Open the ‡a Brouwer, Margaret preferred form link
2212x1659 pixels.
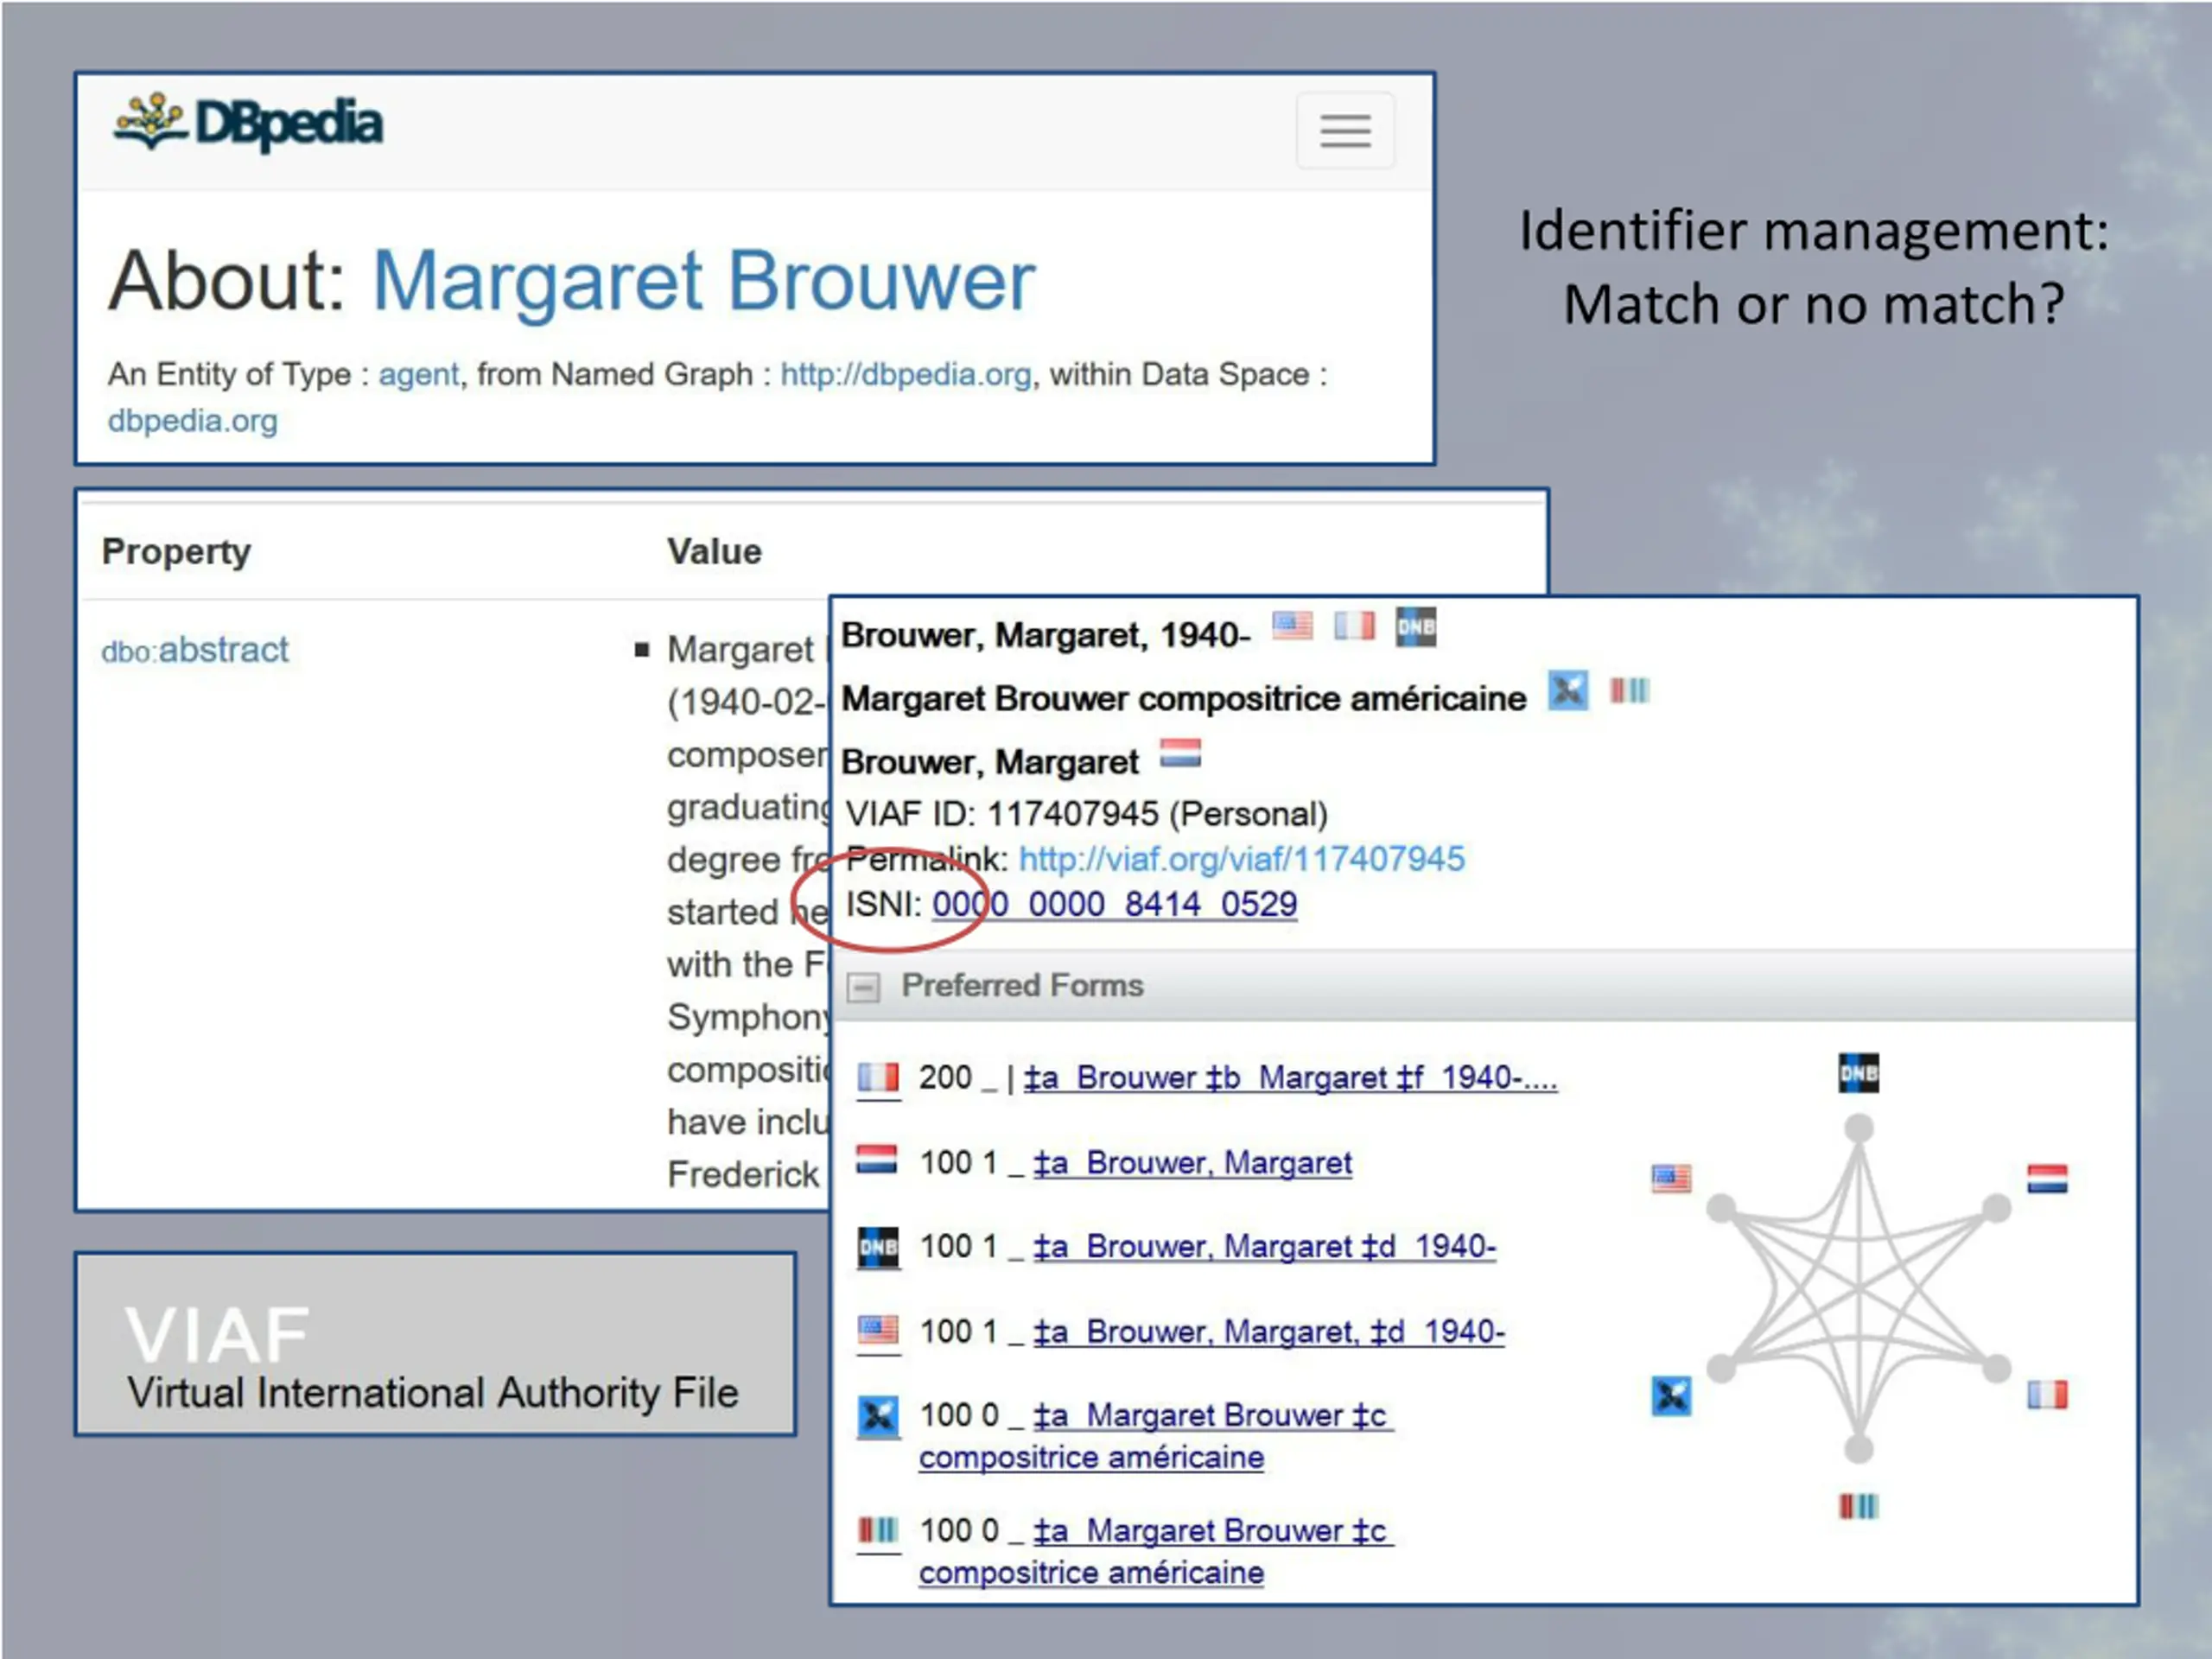[x=1192, y=1162]
